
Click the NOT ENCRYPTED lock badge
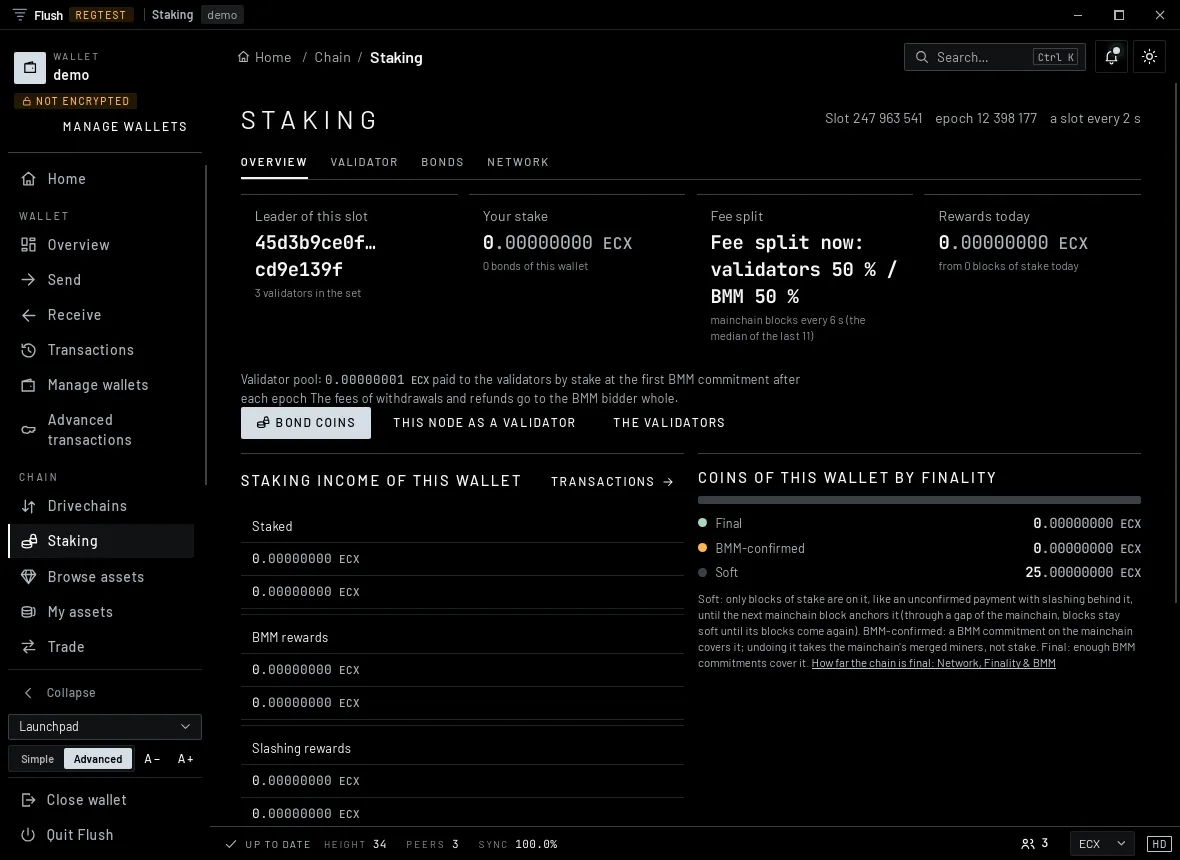coord(75,101)
